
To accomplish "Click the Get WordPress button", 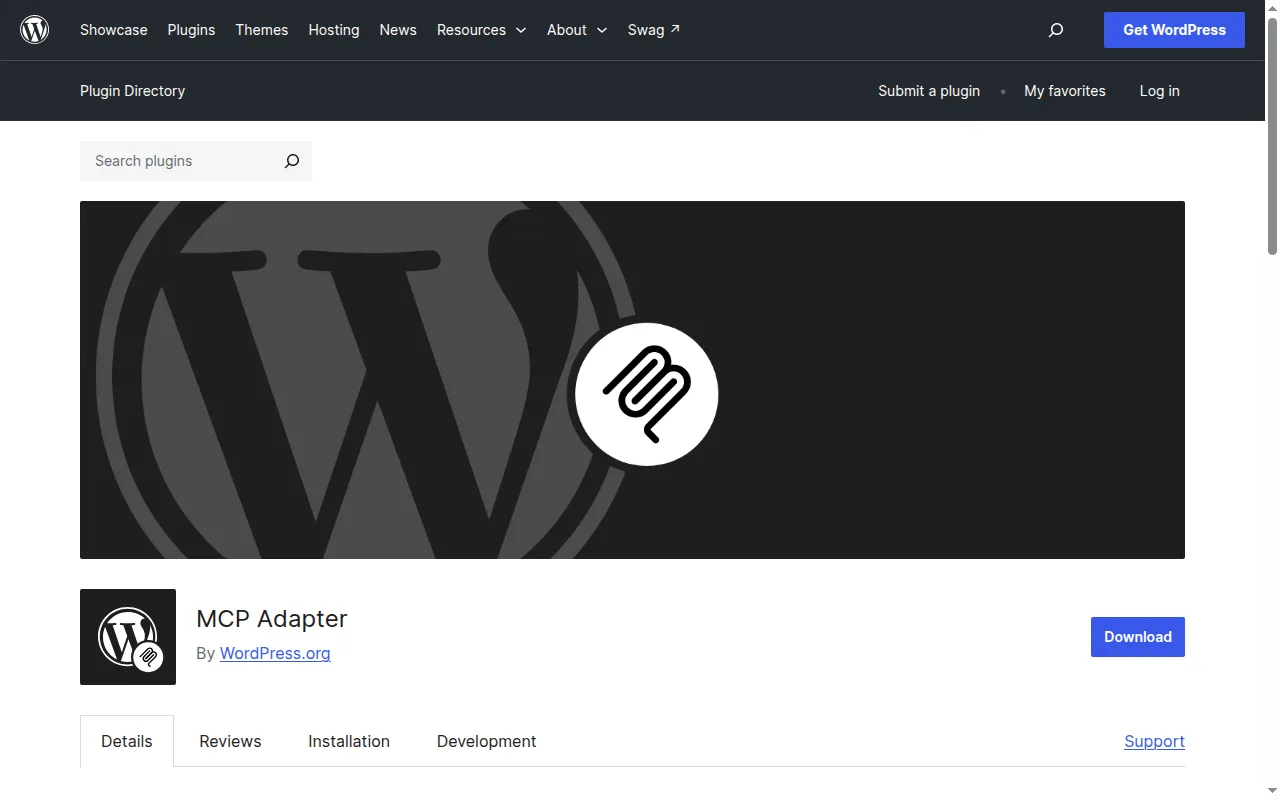I will point(1174,30).
